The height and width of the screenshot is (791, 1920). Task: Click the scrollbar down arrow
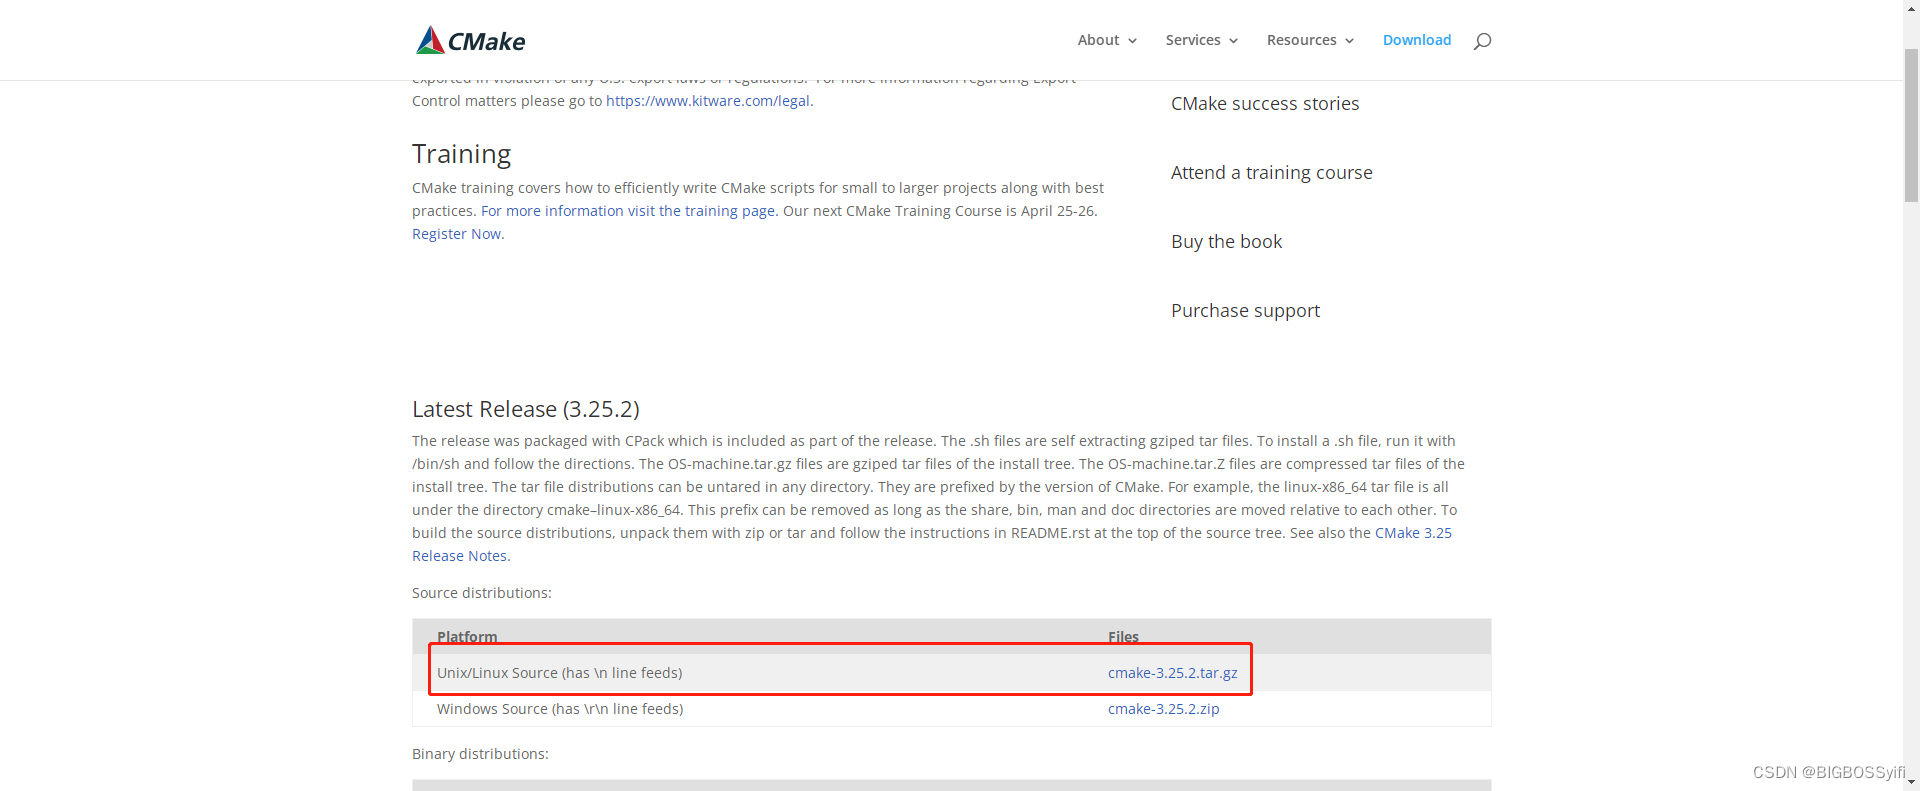1911,782
